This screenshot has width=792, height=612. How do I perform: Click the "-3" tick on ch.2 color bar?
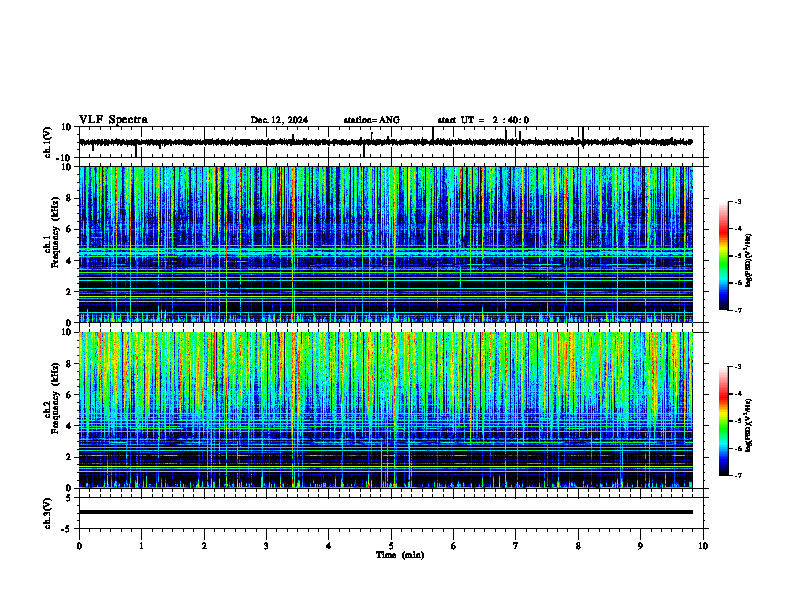[x=738, y=367]
